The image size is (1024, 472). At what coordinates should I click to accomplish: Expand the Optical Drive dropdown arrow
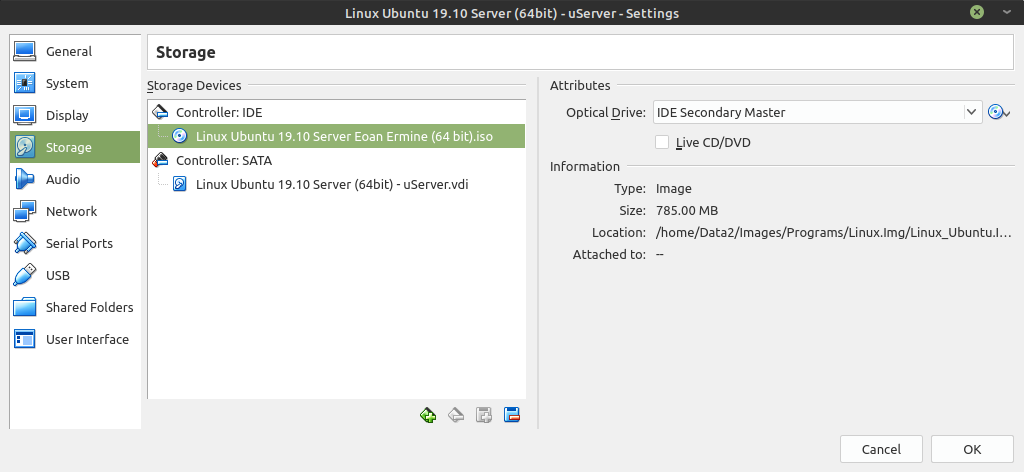[972, 112]
